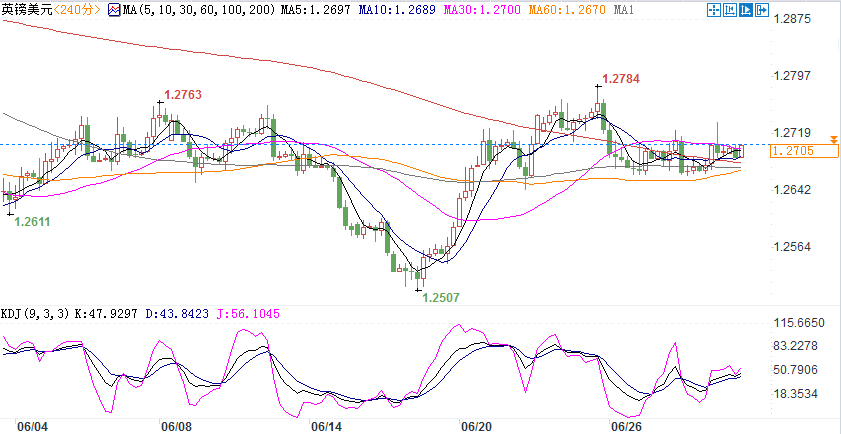Click the orange arrow marker above current price
This screenshot has height=434, width=841.
[833, 137]
